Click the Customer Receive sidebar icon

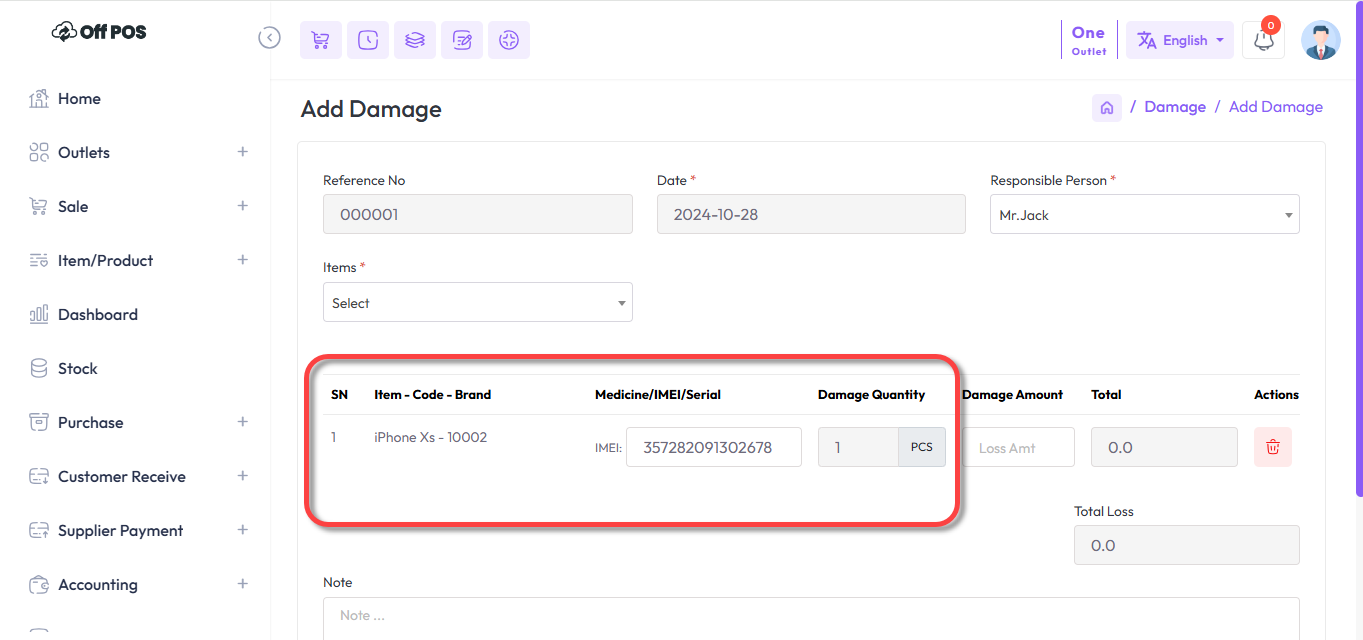[x=39, y=476]
